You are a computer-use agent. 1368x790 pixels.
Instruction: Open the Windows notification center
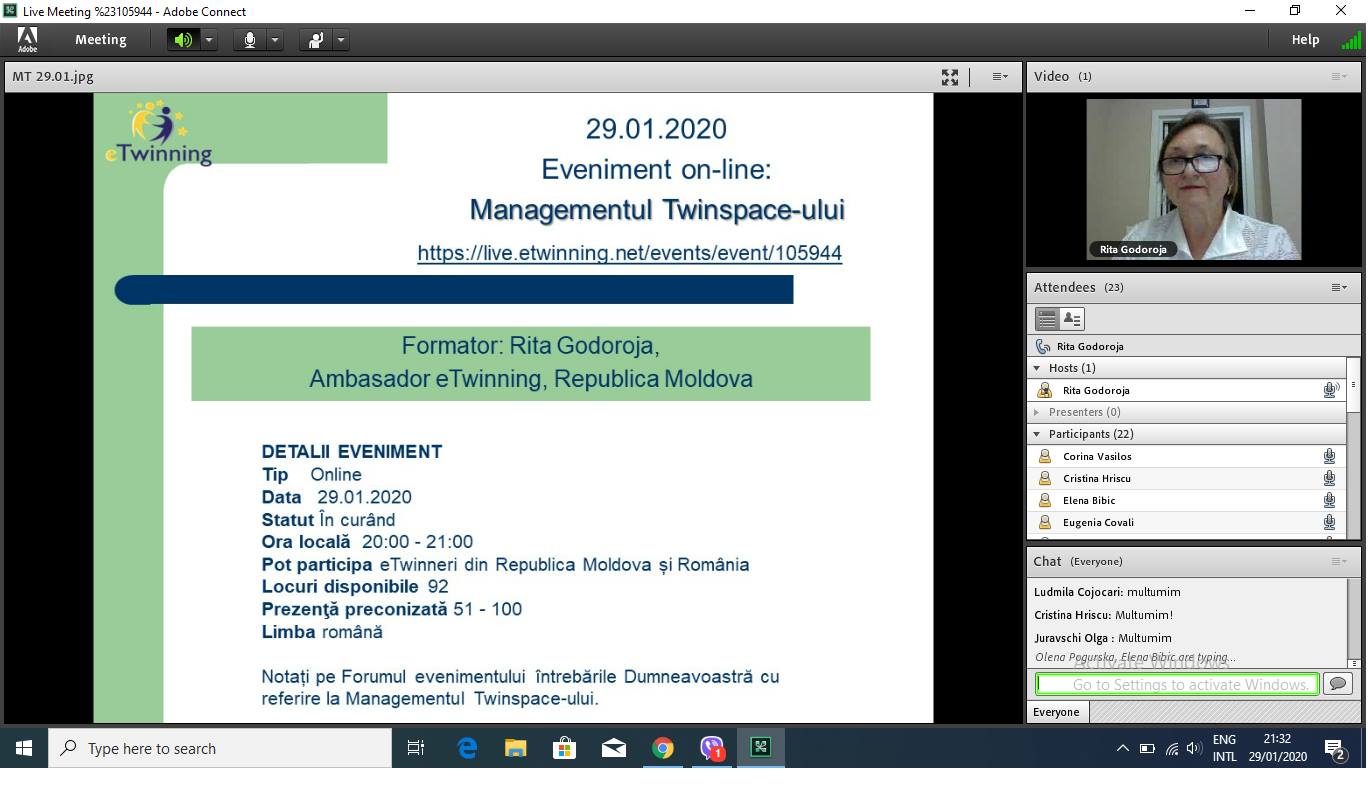click(x=1335, y=749)
